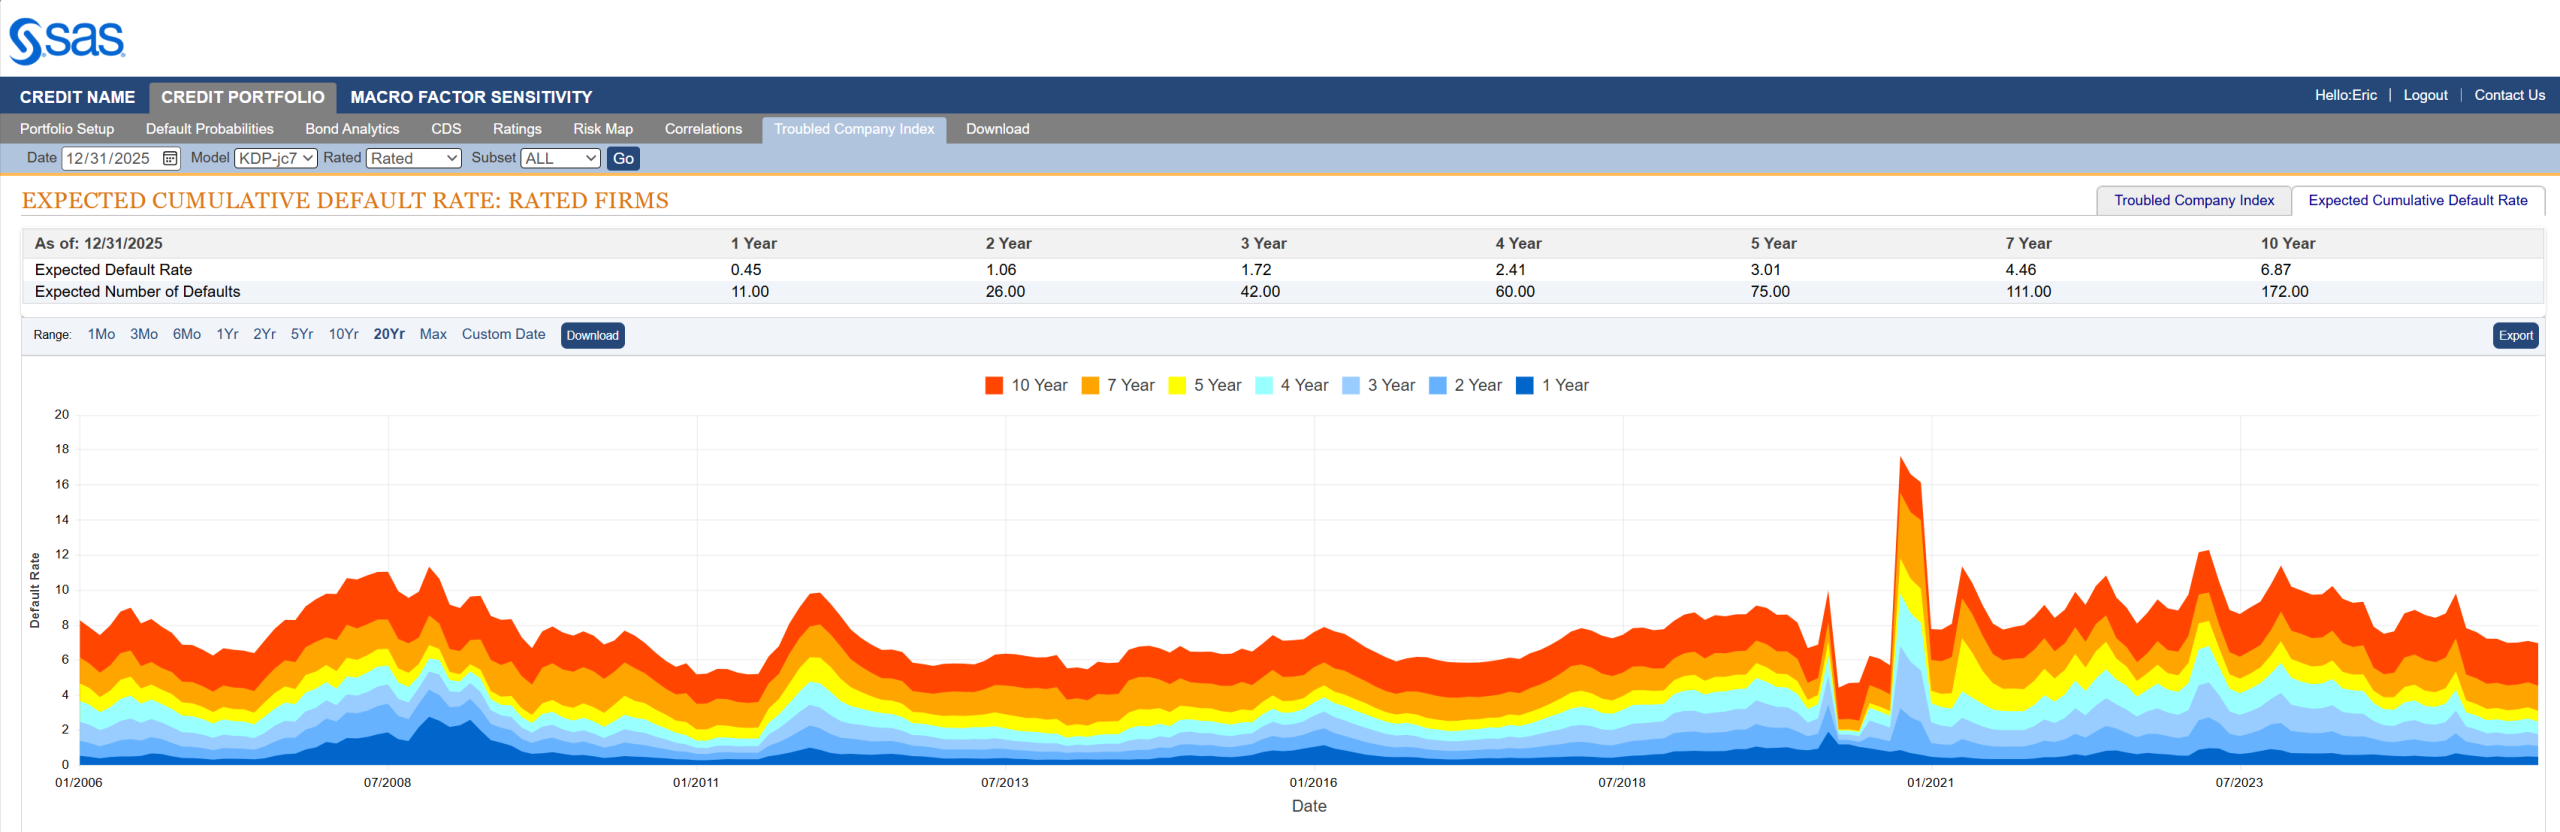Open the Macro Factor Sensitivity menu

click(x=471, y=97)
